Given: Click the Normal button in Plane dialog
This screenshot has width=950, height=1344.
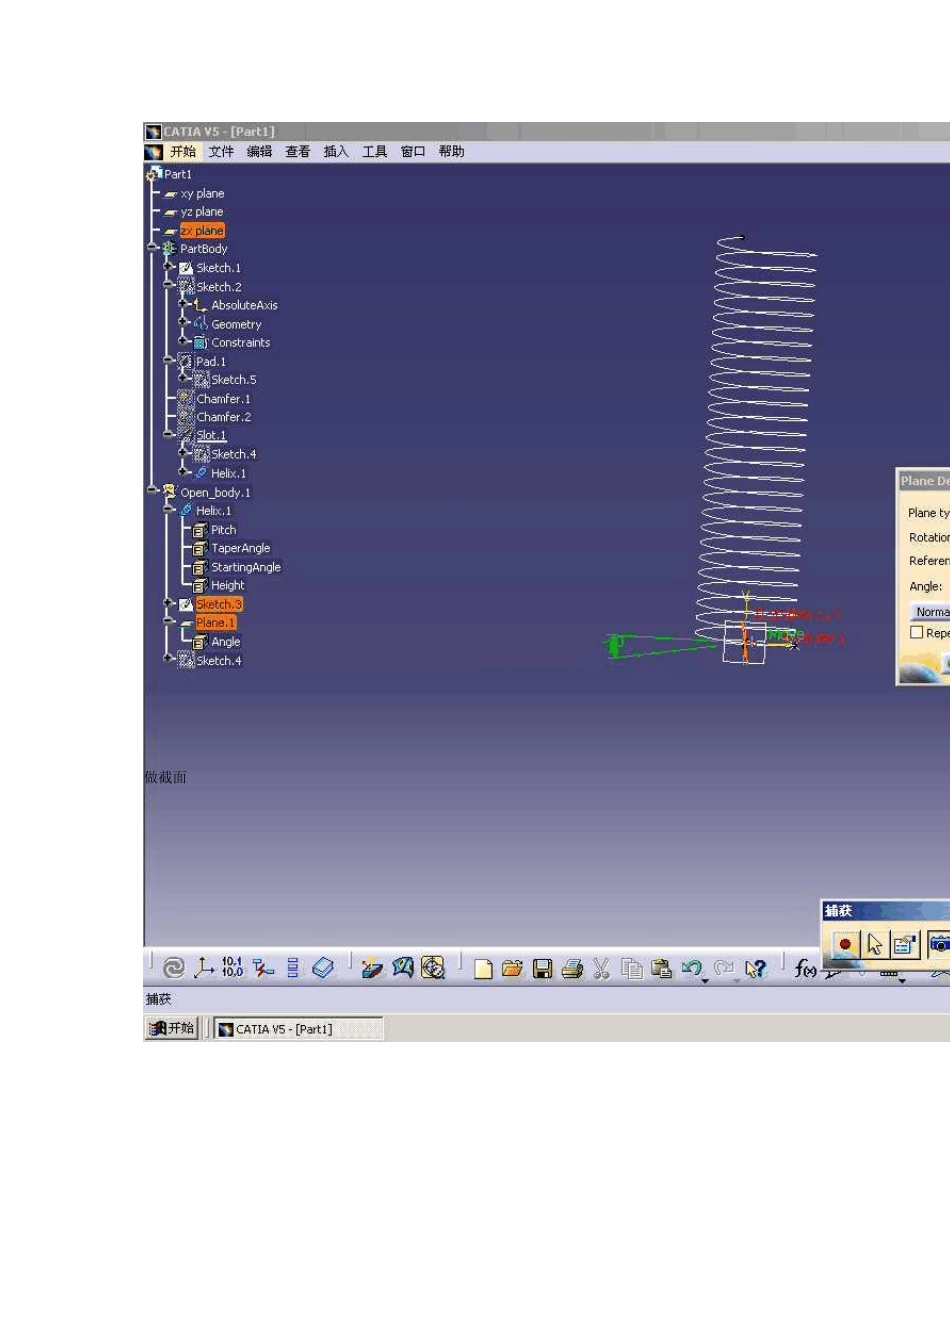Looking at the screenshot, I should (931, 612).
